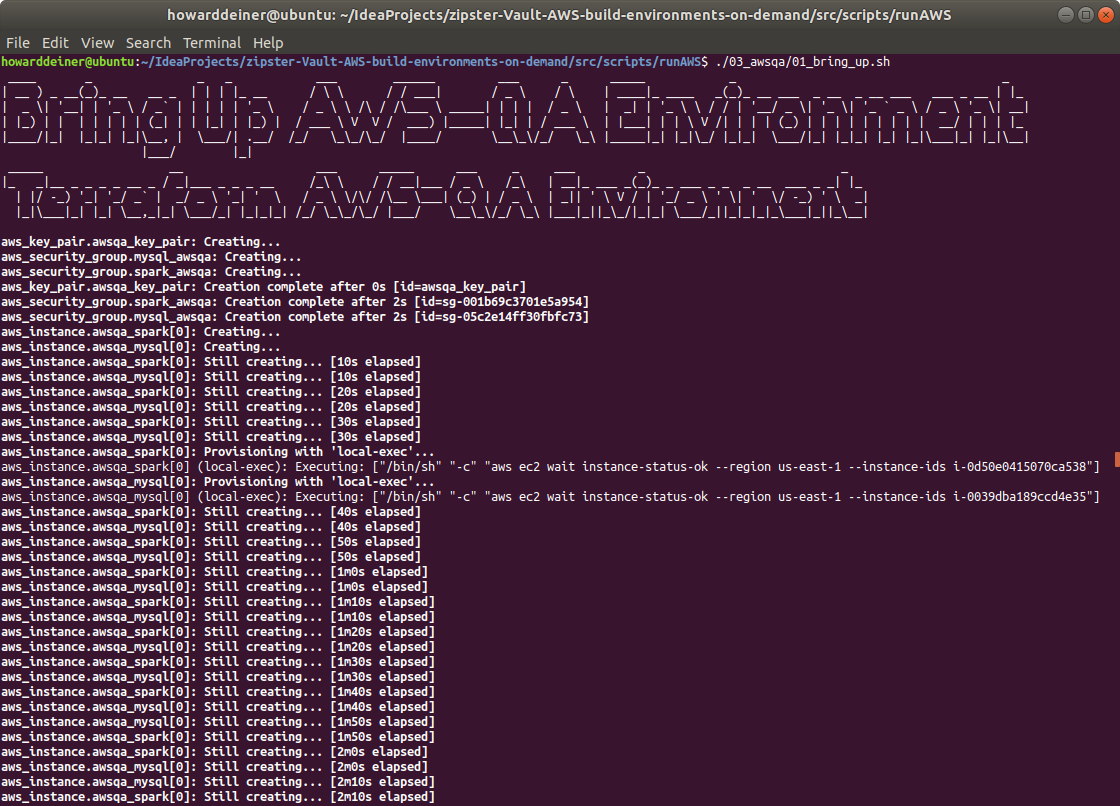Click the id=awsqa_key_pair completion line
The height and width of the screenshot is (806, 1120).
(x=264, y=287)
